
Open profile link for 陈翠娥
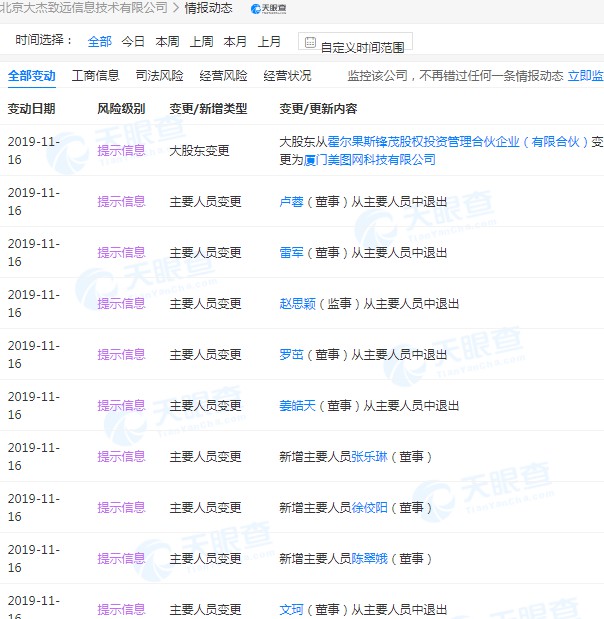coord(370,559)
